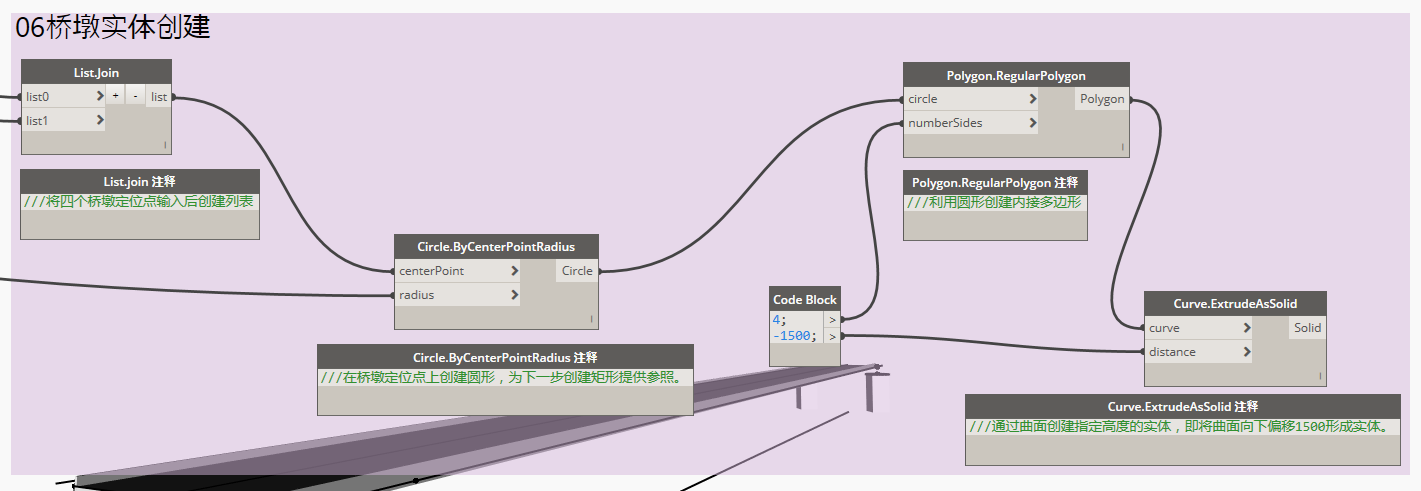Click the plus button on List.Join node

tap(115, 96)
